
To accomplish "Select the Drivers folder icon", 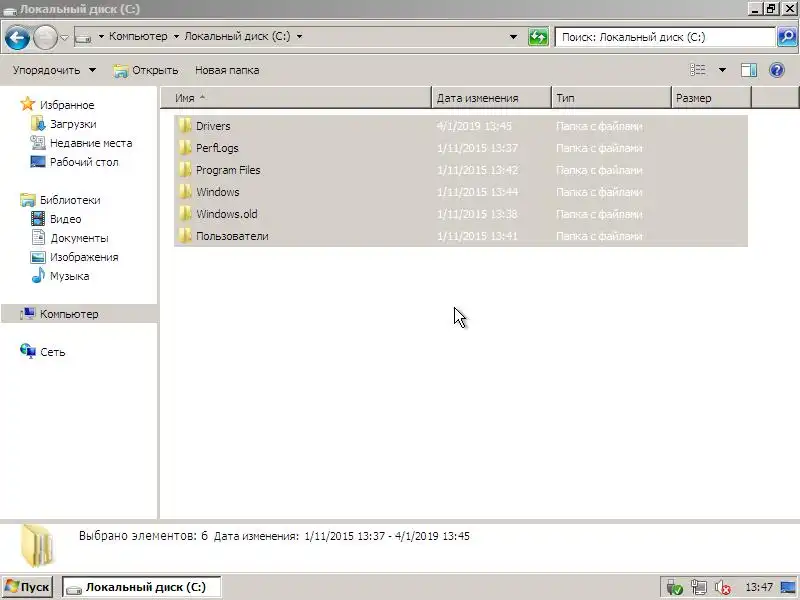I will [x=185, y=126].
